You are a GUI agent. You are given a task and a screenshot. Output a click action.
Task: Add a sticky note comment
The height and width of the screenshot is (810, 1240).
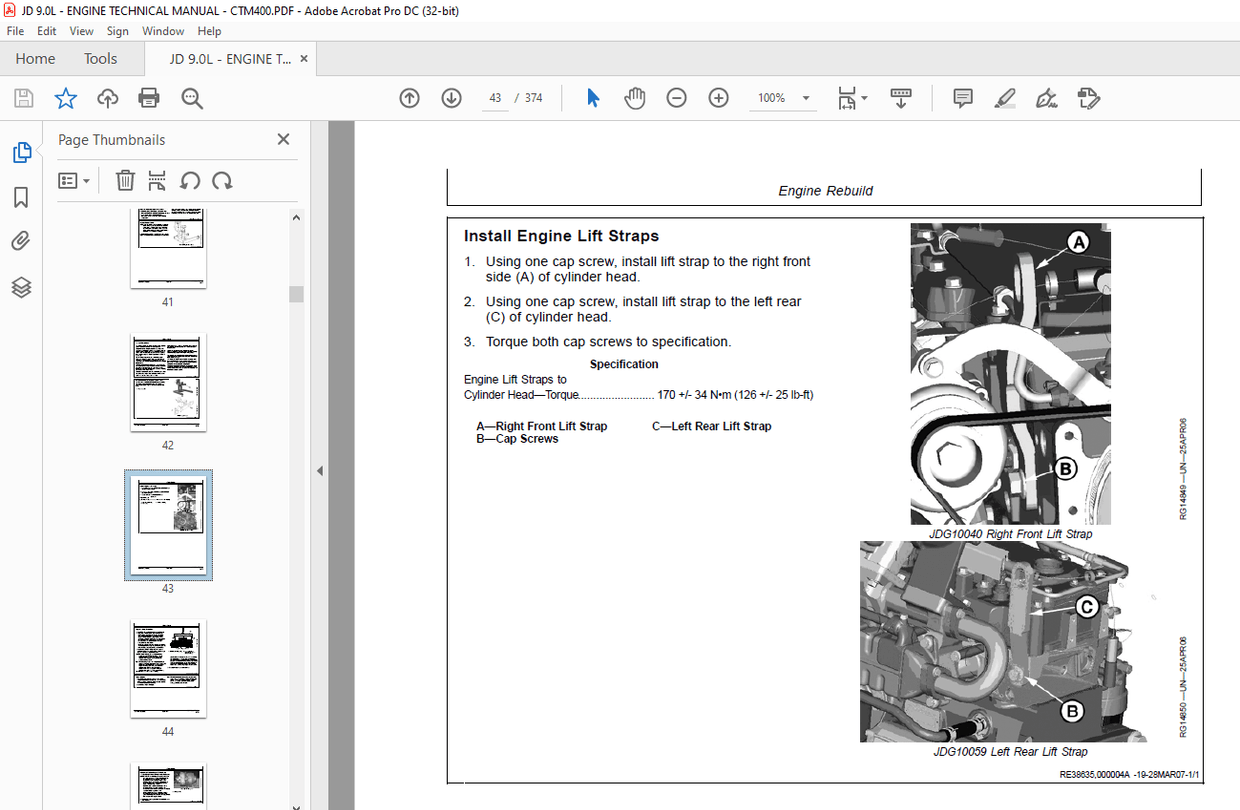coord(962,97)
